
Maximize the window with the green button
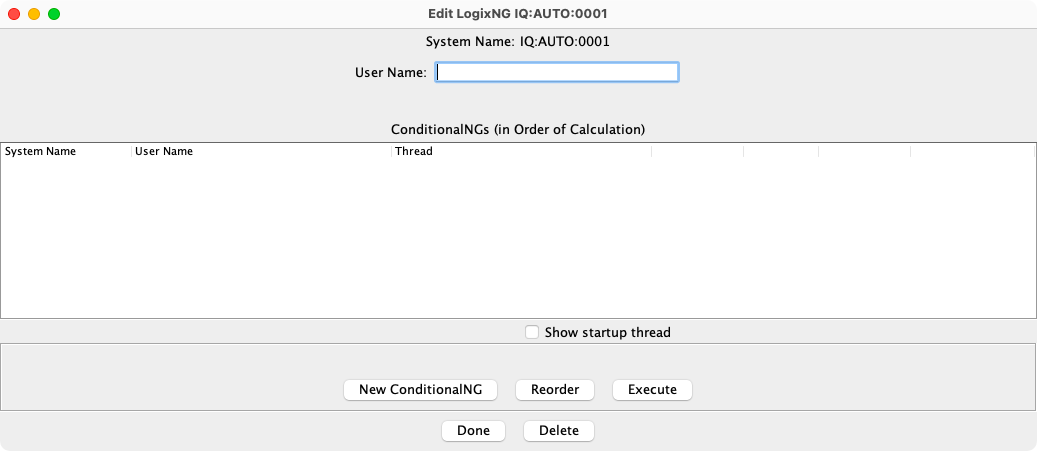pos(54,14)
